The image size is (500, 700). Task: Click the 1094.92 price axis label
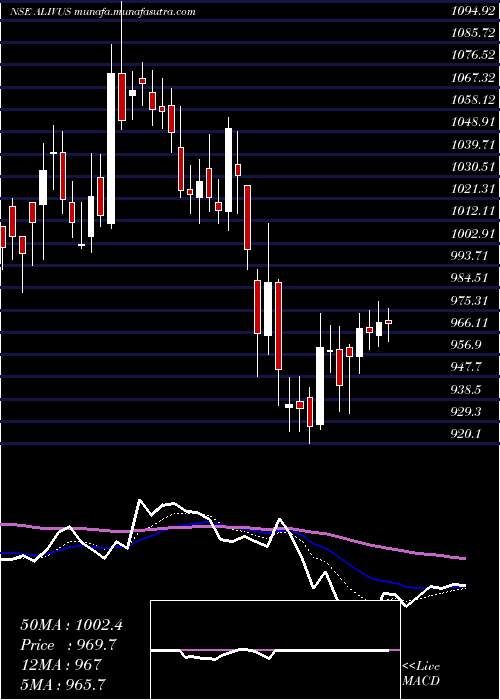click(473, 12)
